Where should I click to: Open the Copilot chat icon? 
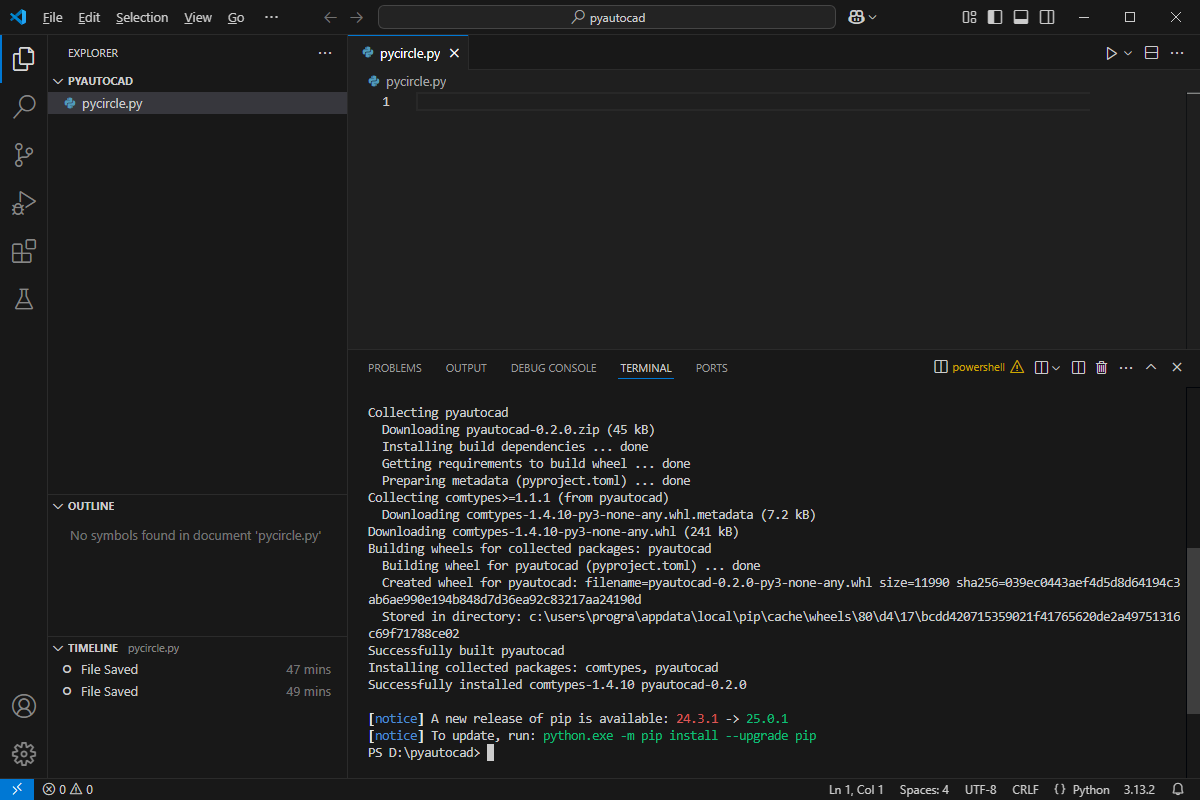[x=856, y=17]
